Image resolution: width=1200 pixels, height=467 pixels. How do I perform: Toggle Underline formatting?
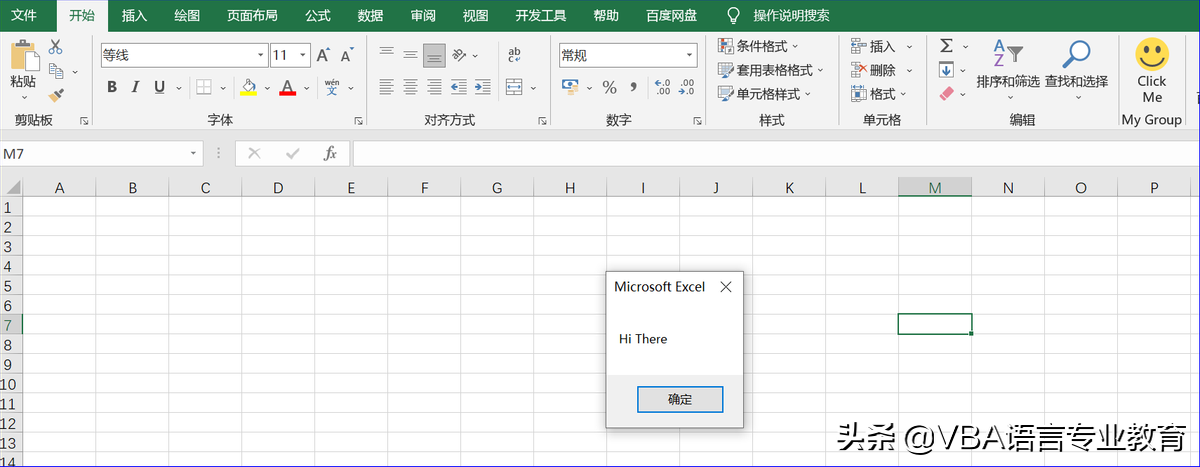[159, 87]
